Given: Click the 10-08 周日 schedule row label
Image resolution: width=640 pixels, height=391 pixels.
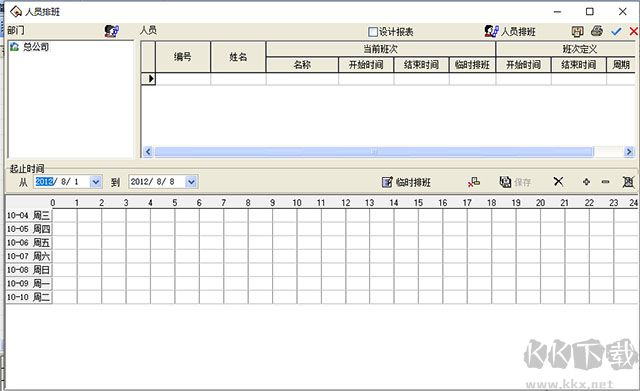Looking at the screenshot, I should coord(29,270).
